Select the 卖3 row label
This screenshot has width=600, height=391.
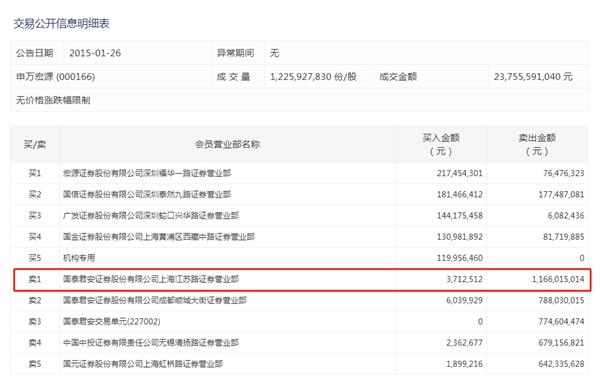[35, 321]
